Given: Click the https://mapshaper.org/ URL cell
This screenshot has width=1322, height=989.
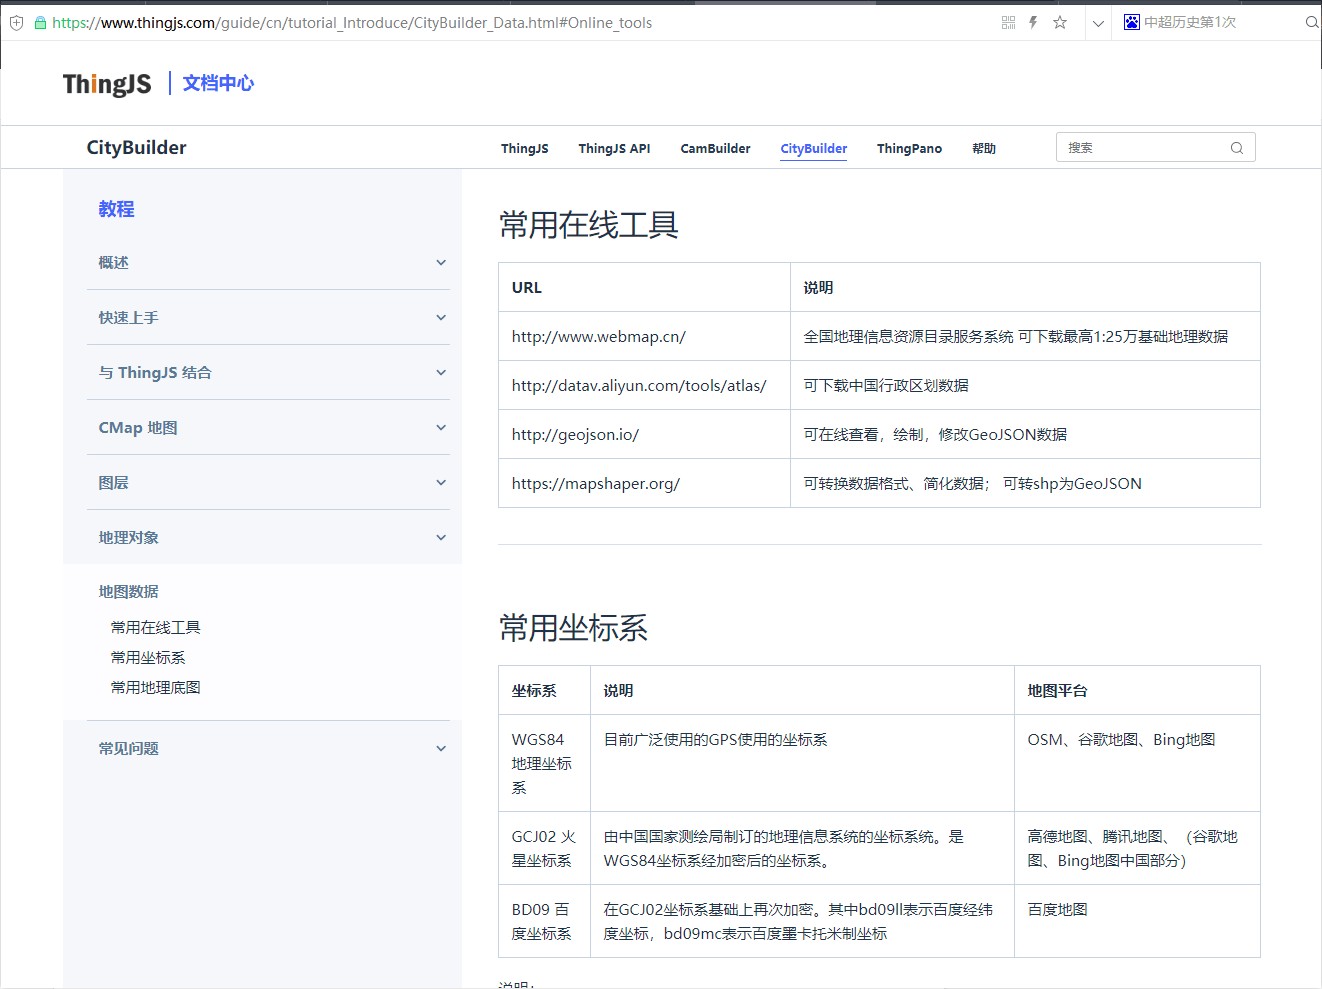Looking at the screenshot, I should (x=644, y=484).
